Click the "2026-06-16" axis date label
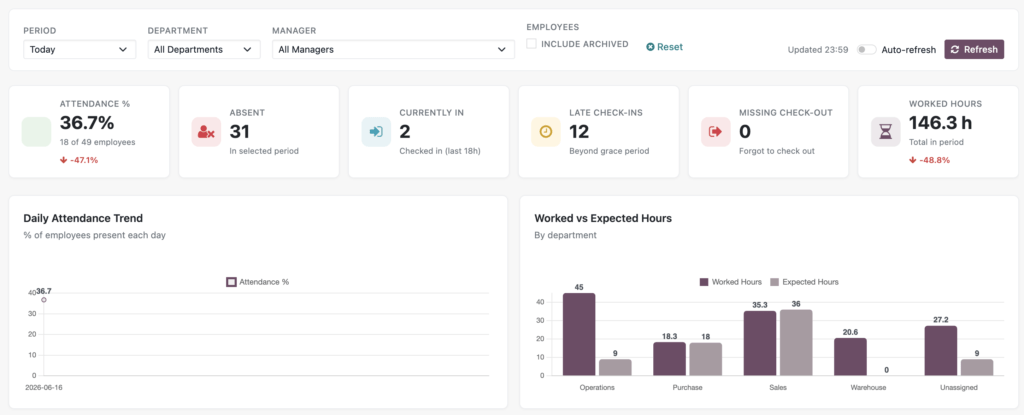This screenshot has width=1024, height=415. [x=44, y=388]
